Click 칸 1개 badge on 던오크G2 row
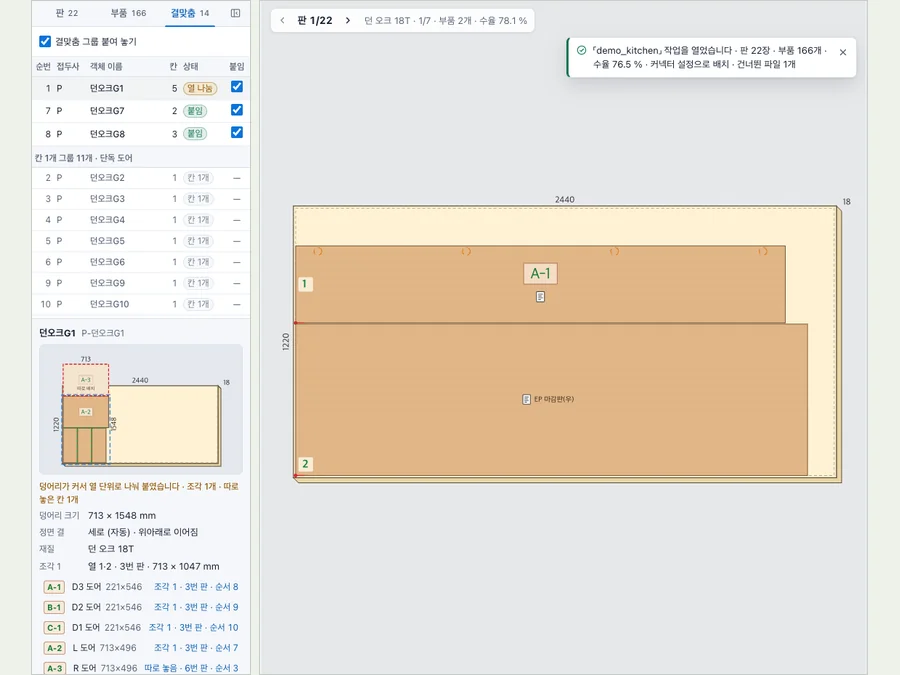Image resolution: width=900 pixels, height=675 pixels. pyautogui.click(x=199, y=178)
